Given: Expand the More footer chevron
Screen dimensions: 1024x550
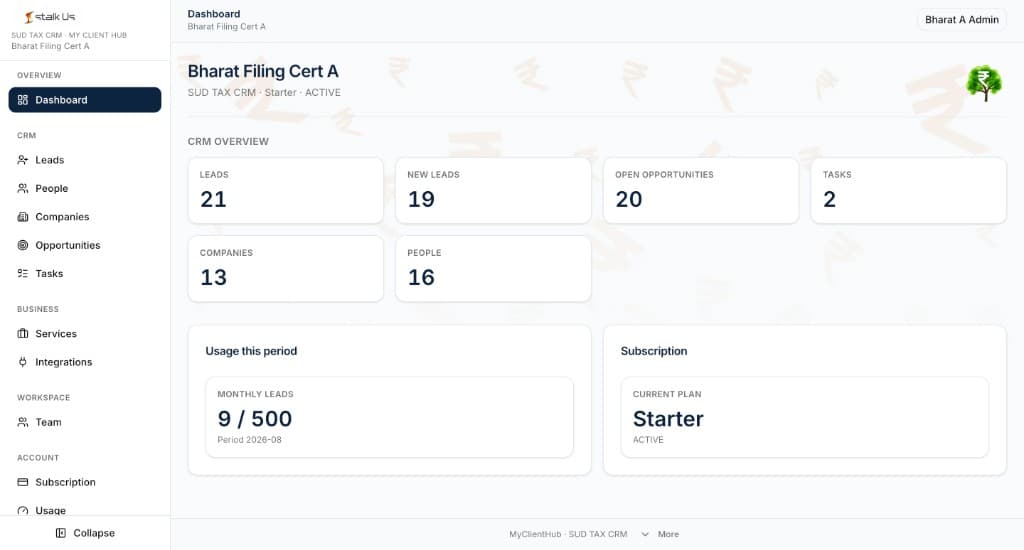Looking at the screenshot, I should click(x=645, y=534).
